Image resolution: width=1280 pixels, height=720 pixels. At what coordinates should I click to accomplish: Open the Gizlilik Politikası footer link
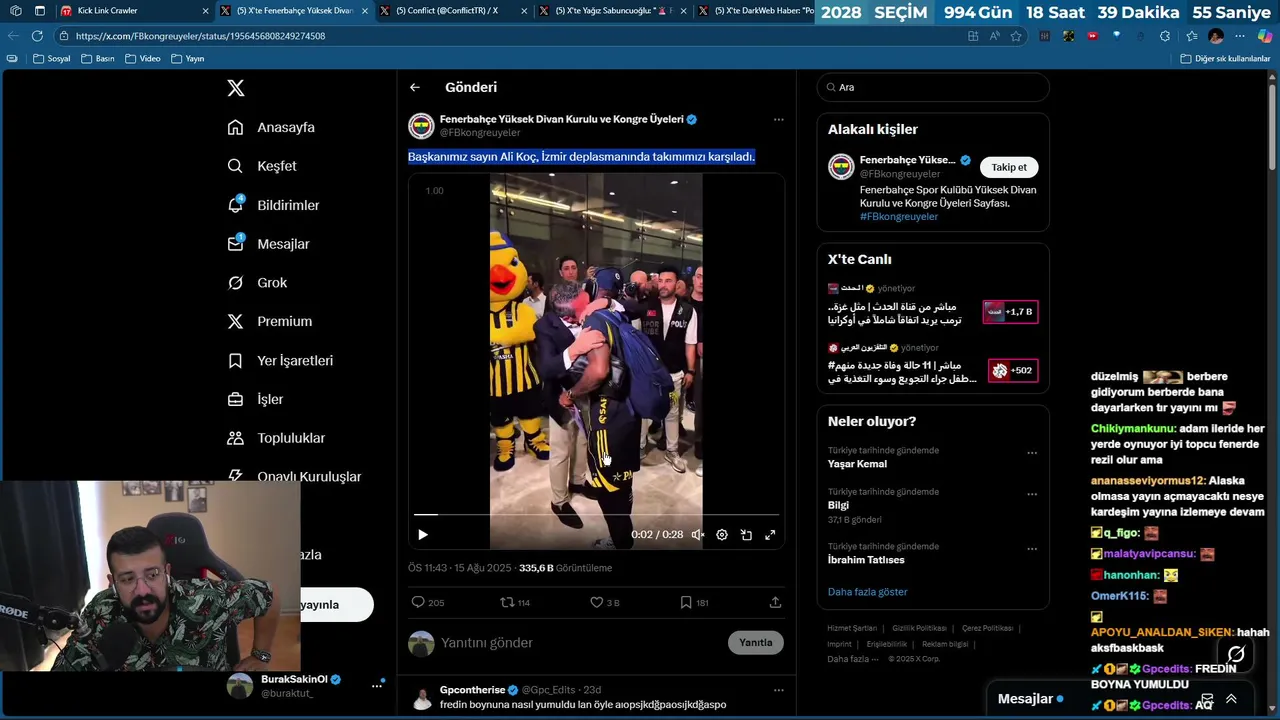(x=919, y=628)
